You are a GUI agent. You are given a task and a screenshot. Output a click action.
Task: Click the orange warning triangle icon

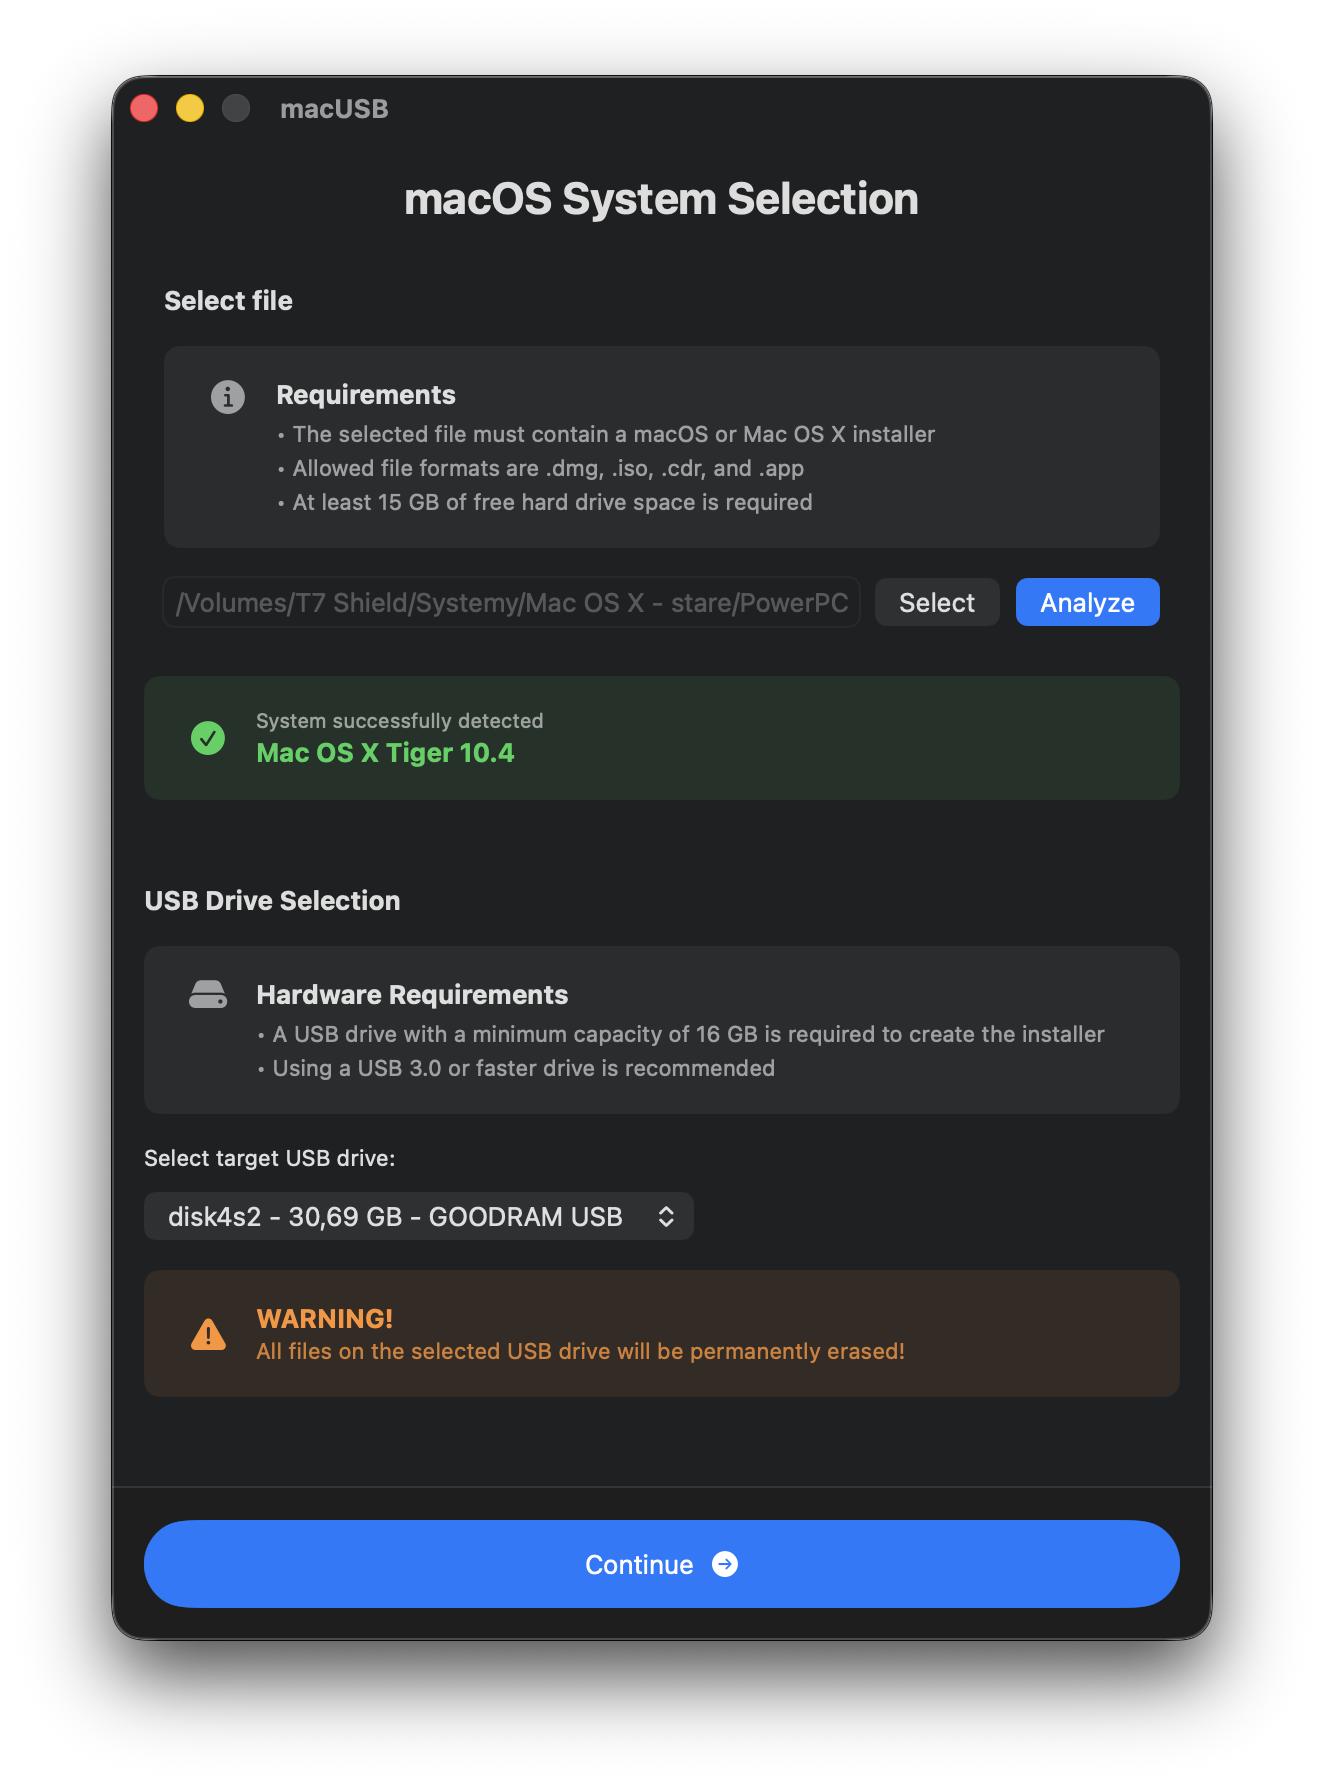(208, 1333)
